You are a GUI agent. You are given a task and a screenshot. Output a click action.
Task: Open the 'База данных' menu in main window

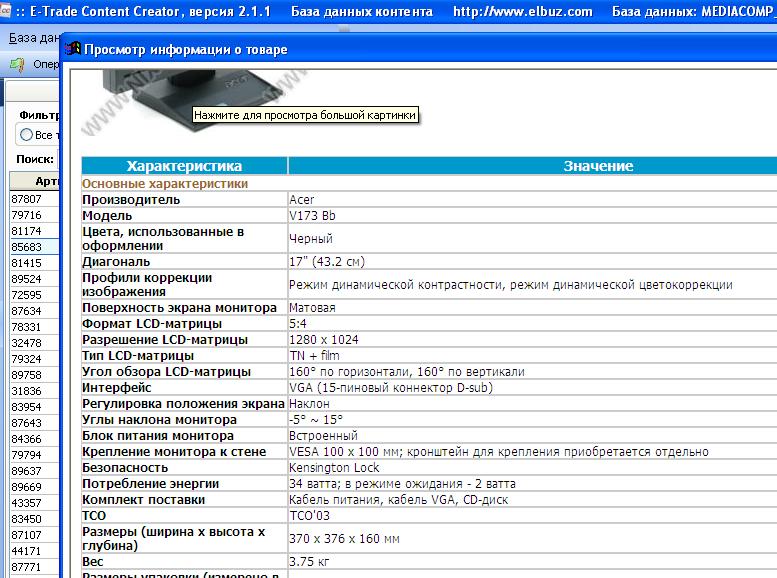[x=34, y=38]
